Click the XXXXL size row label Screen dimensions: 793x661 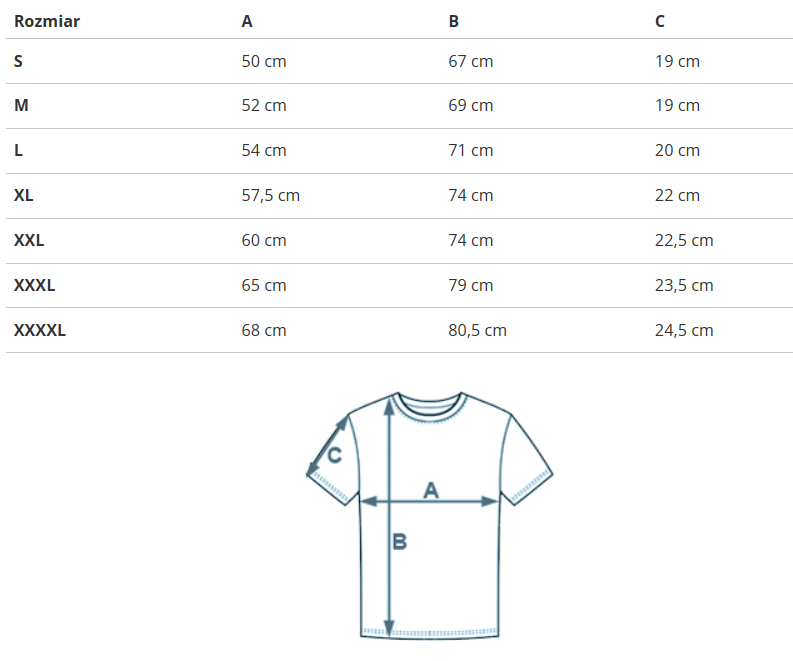click(x=40, y=330)
